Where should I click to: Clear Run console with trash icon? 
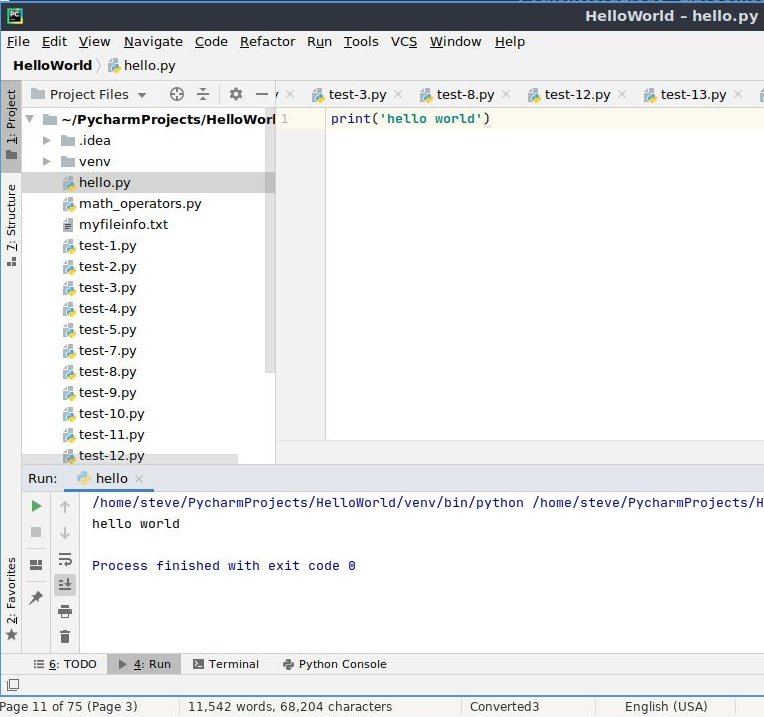coord(65,636)
